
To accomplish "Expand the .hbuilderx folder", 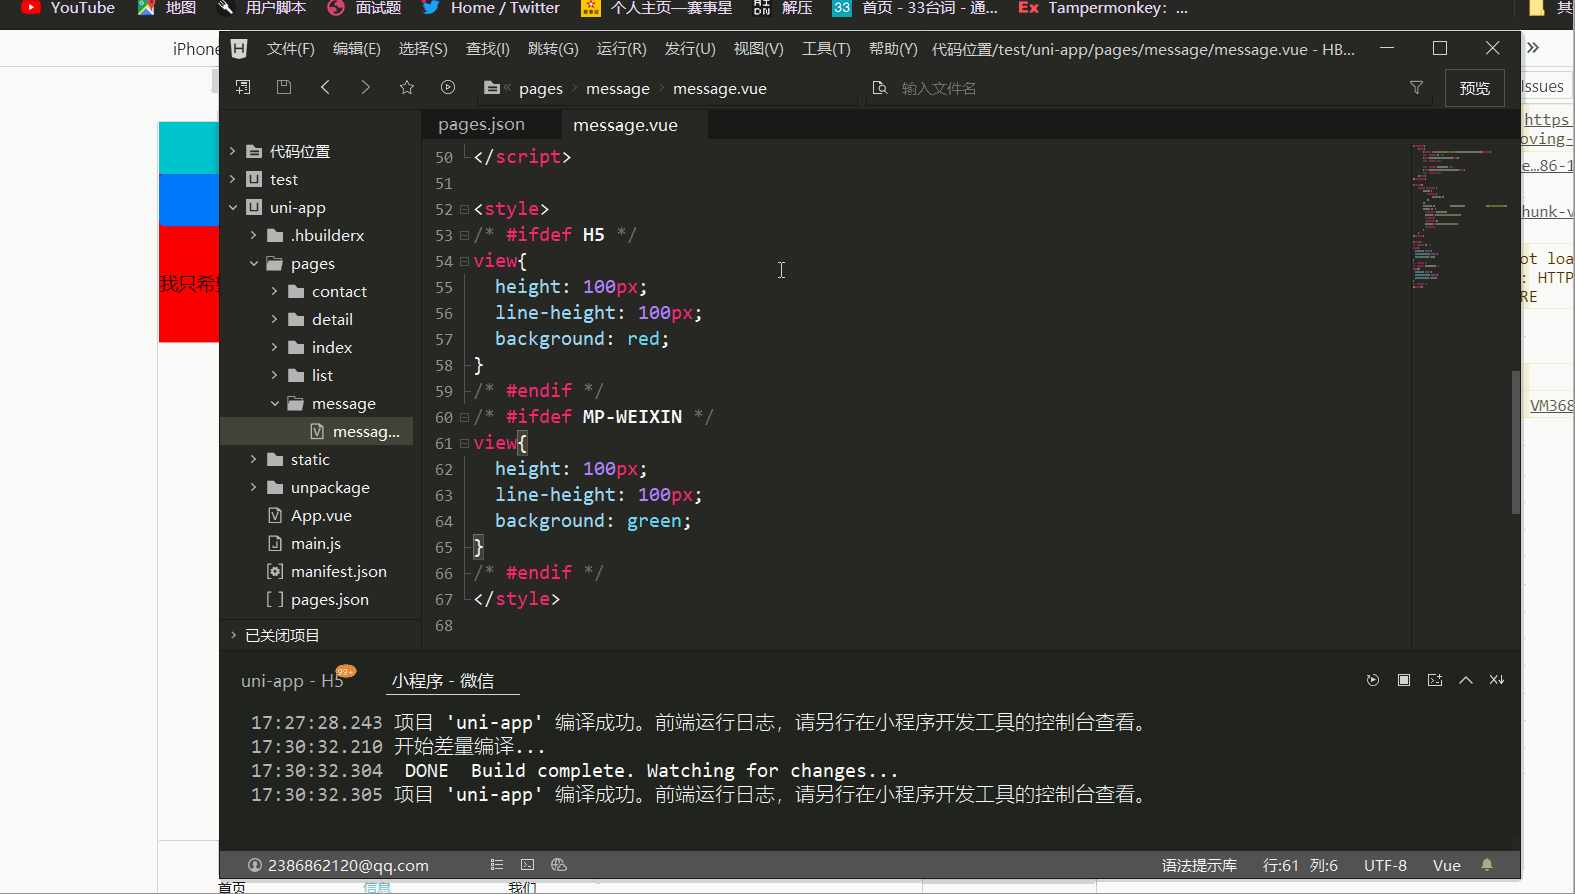I will (x=254, y=235).
